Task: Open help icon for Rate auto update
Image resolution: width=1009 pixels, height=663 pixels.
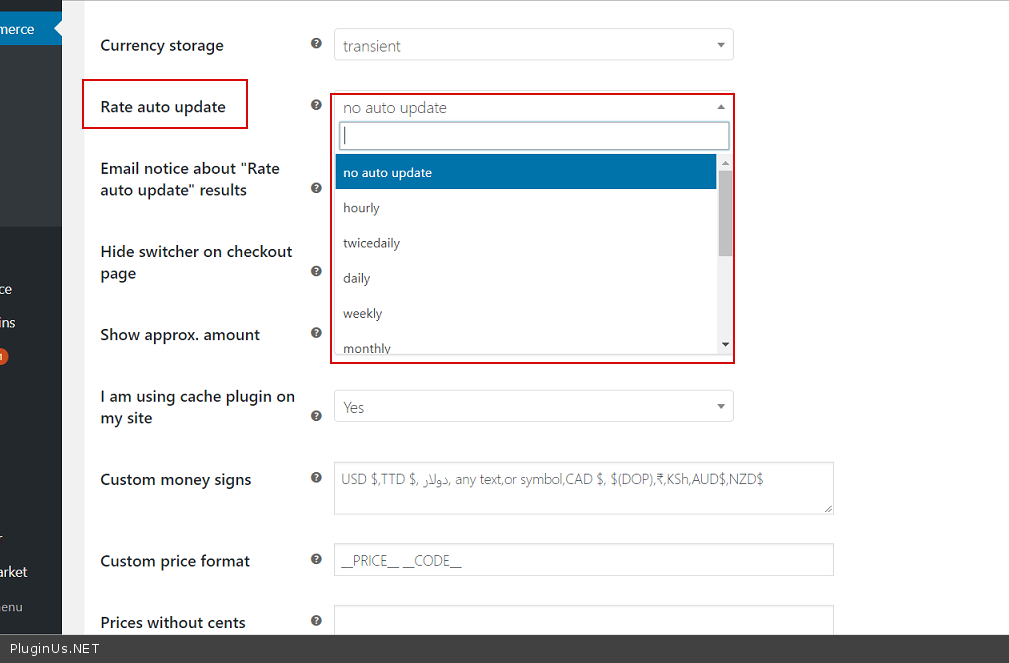Action: 316,105
